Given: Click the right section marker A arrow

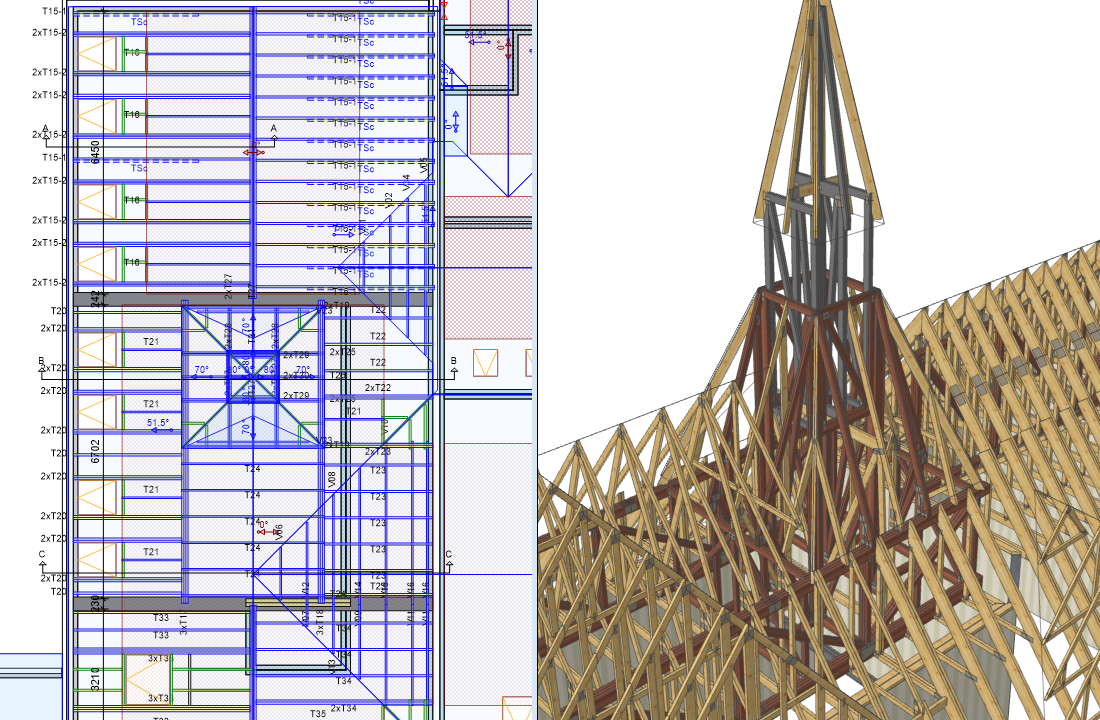Looking at the screenshot, I should (273, 131).
